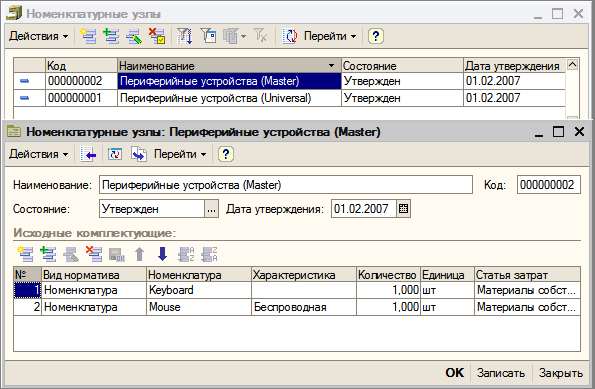Move row down blue arrow icon
Screen dimensions: 595x389
[162, 254]
